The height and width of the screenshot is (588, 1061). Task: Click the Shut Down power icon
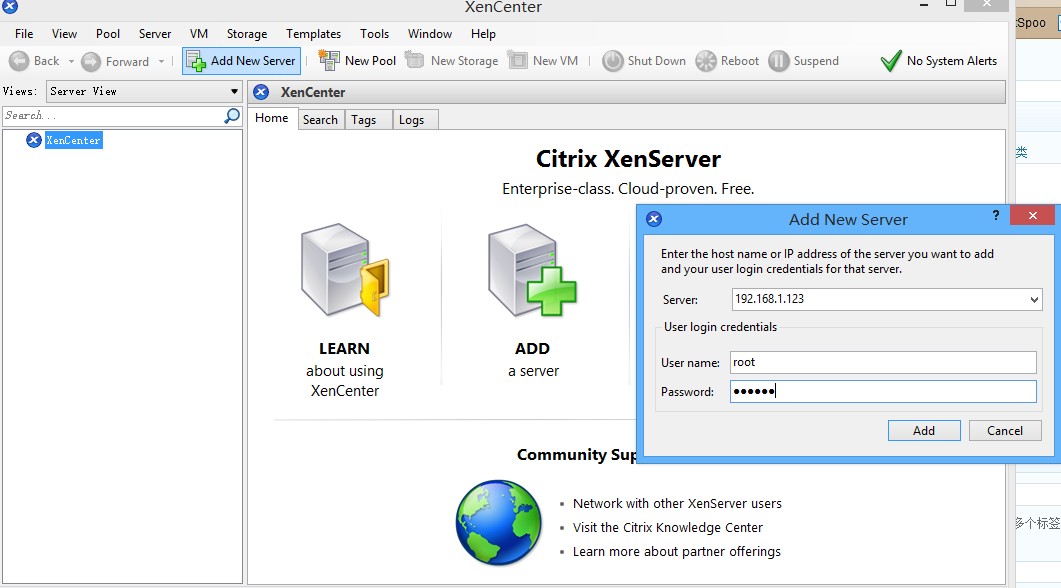612,61
